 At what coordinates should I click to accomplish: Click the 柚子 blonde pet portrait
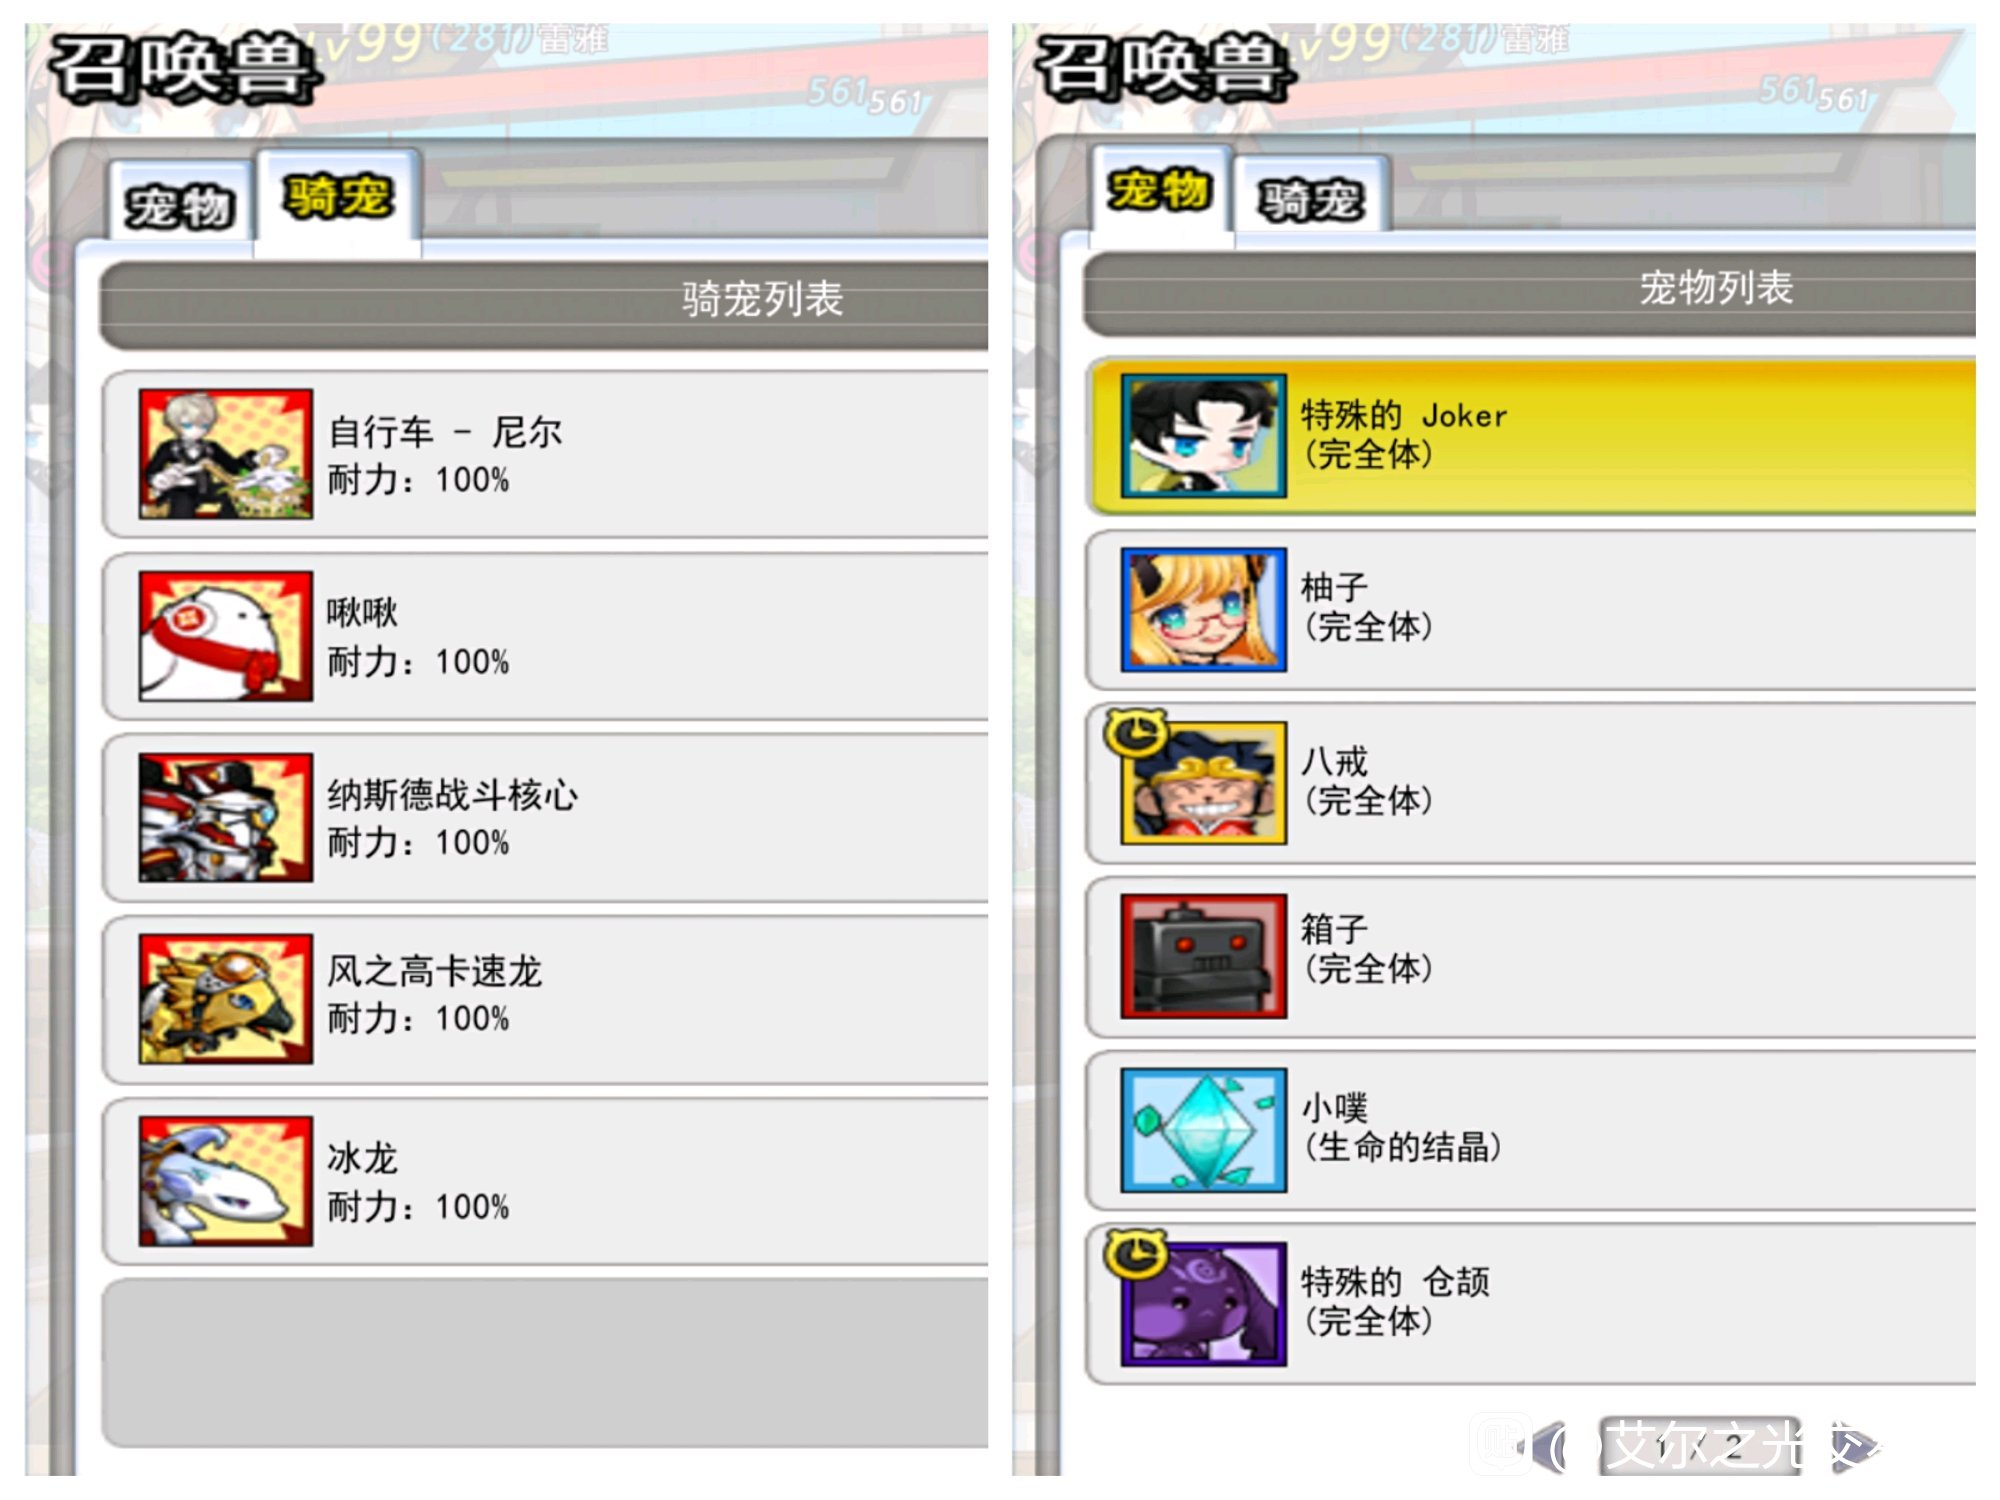tap(1204, 609)
